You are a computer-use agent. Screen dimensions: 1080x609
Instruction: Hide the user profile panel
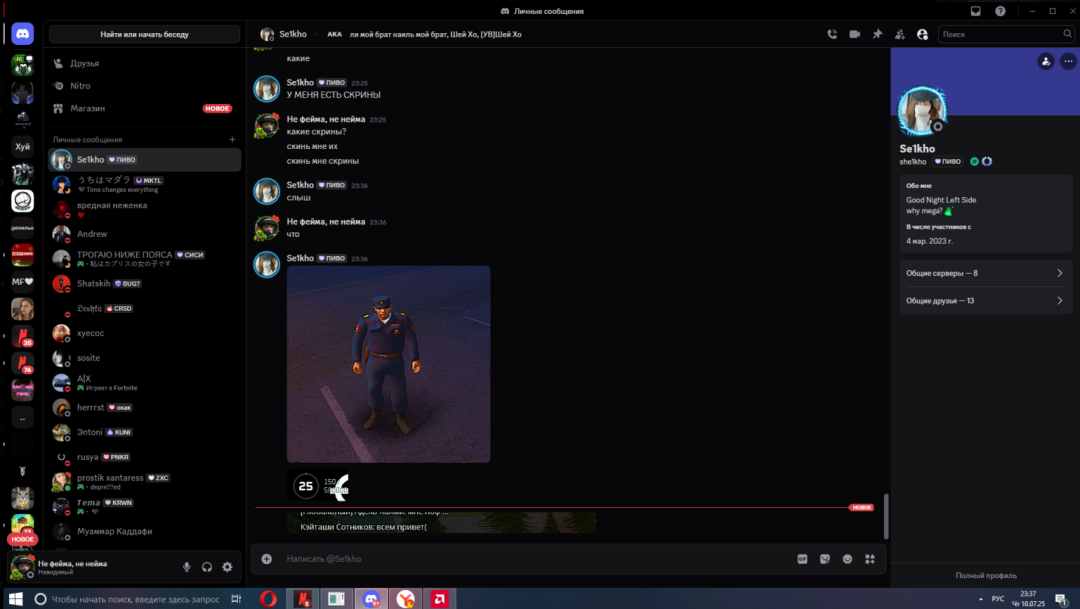922,34
